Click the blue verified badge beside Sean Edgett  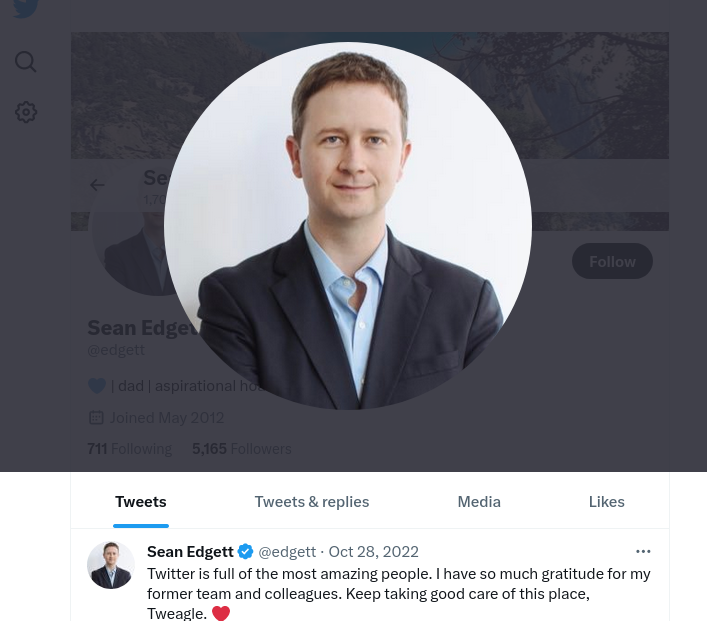(x=245, y=552)
